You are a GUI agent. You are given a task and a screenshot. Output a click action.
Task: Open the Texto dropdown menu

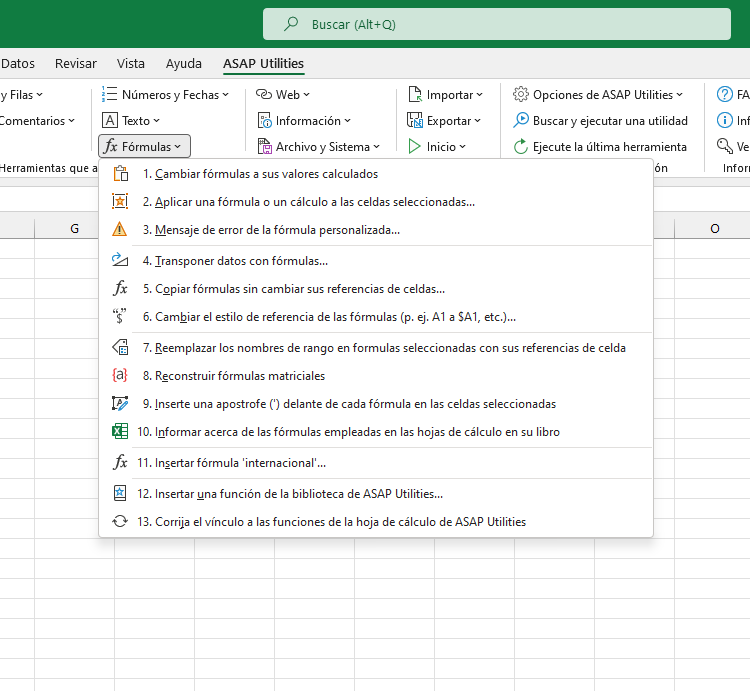click(131, 121)
